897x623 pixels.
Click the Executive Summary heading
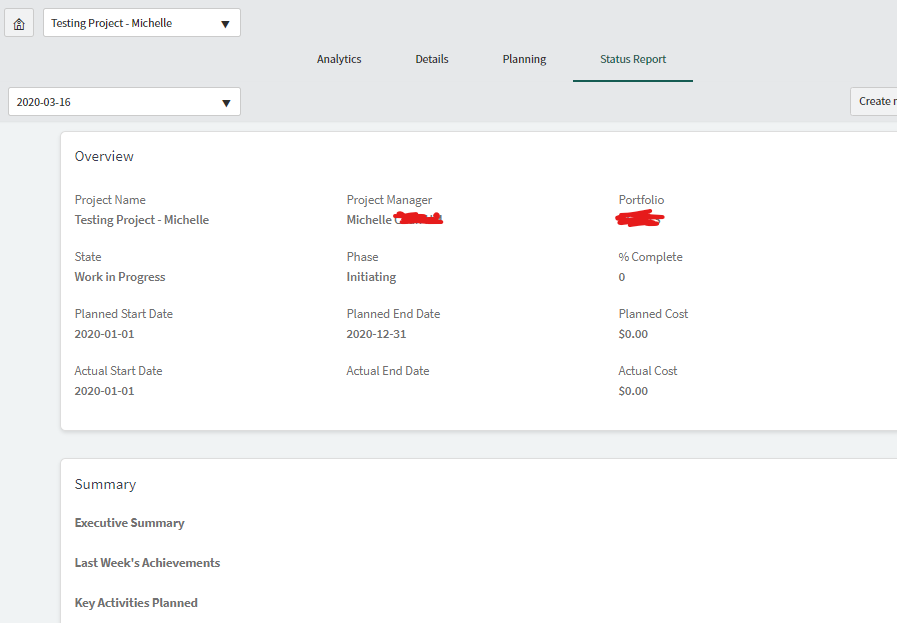(x=129, y=522)
